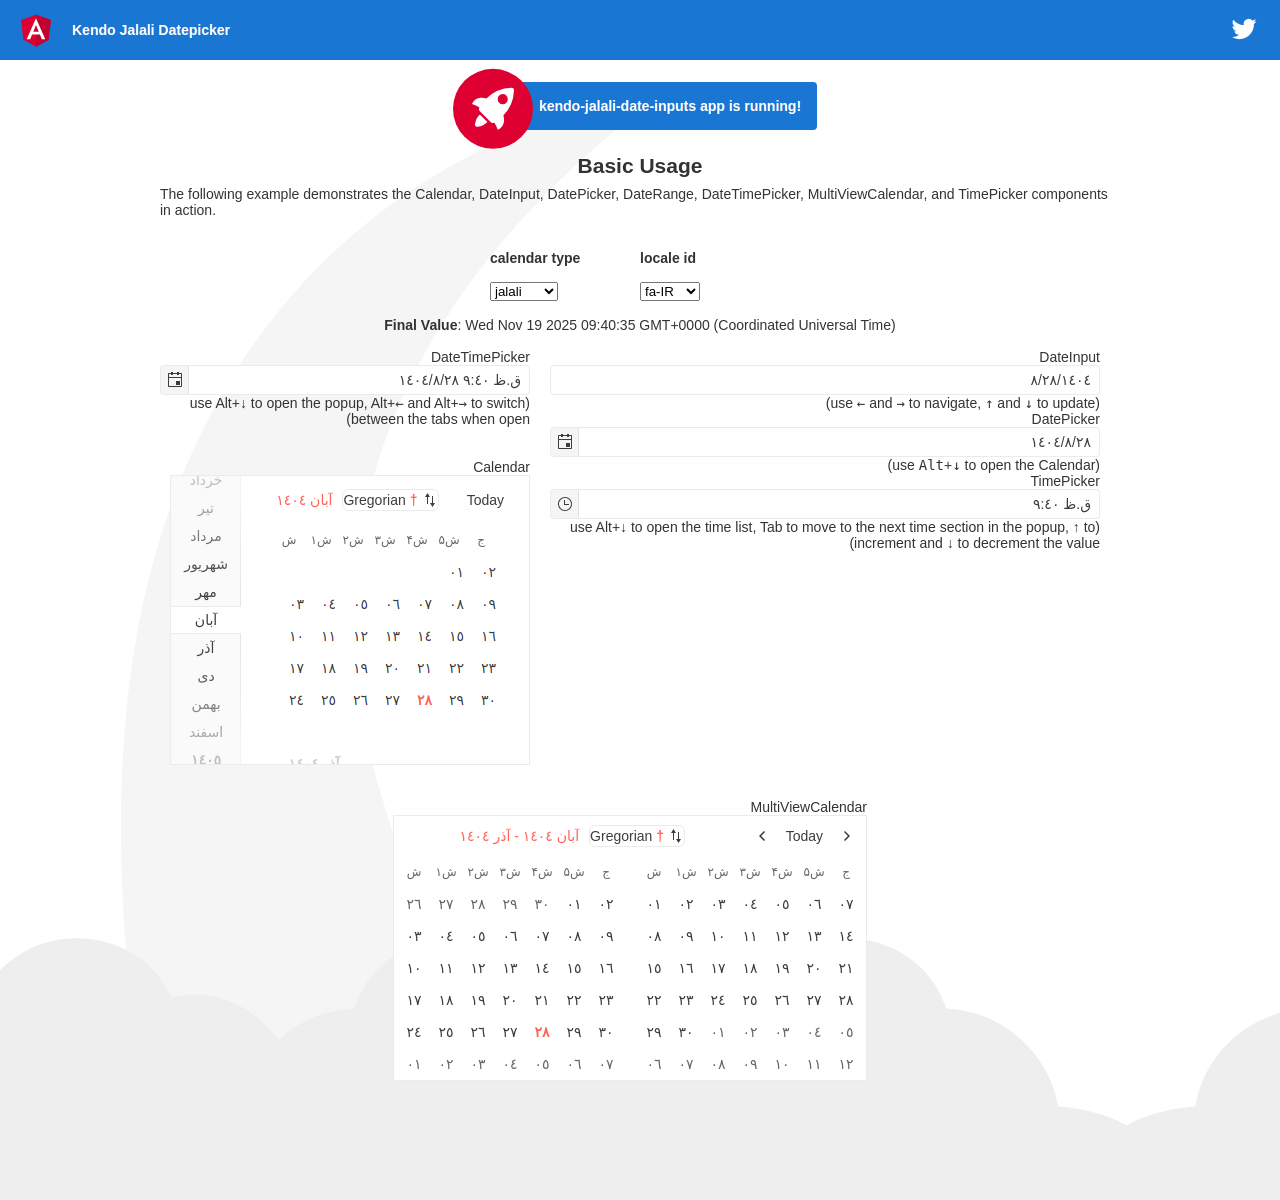Toggle Gregorian switch in the MultiViewCalendar header
Screen dimensions: 1280x1200
[x=636, y=836]
